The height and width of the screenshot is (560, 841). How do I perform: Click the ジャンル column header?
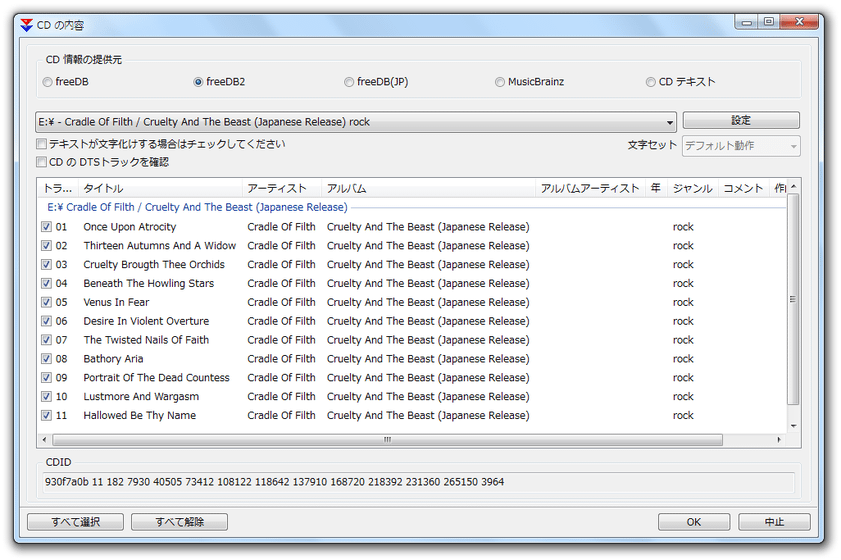coord(692,188)
